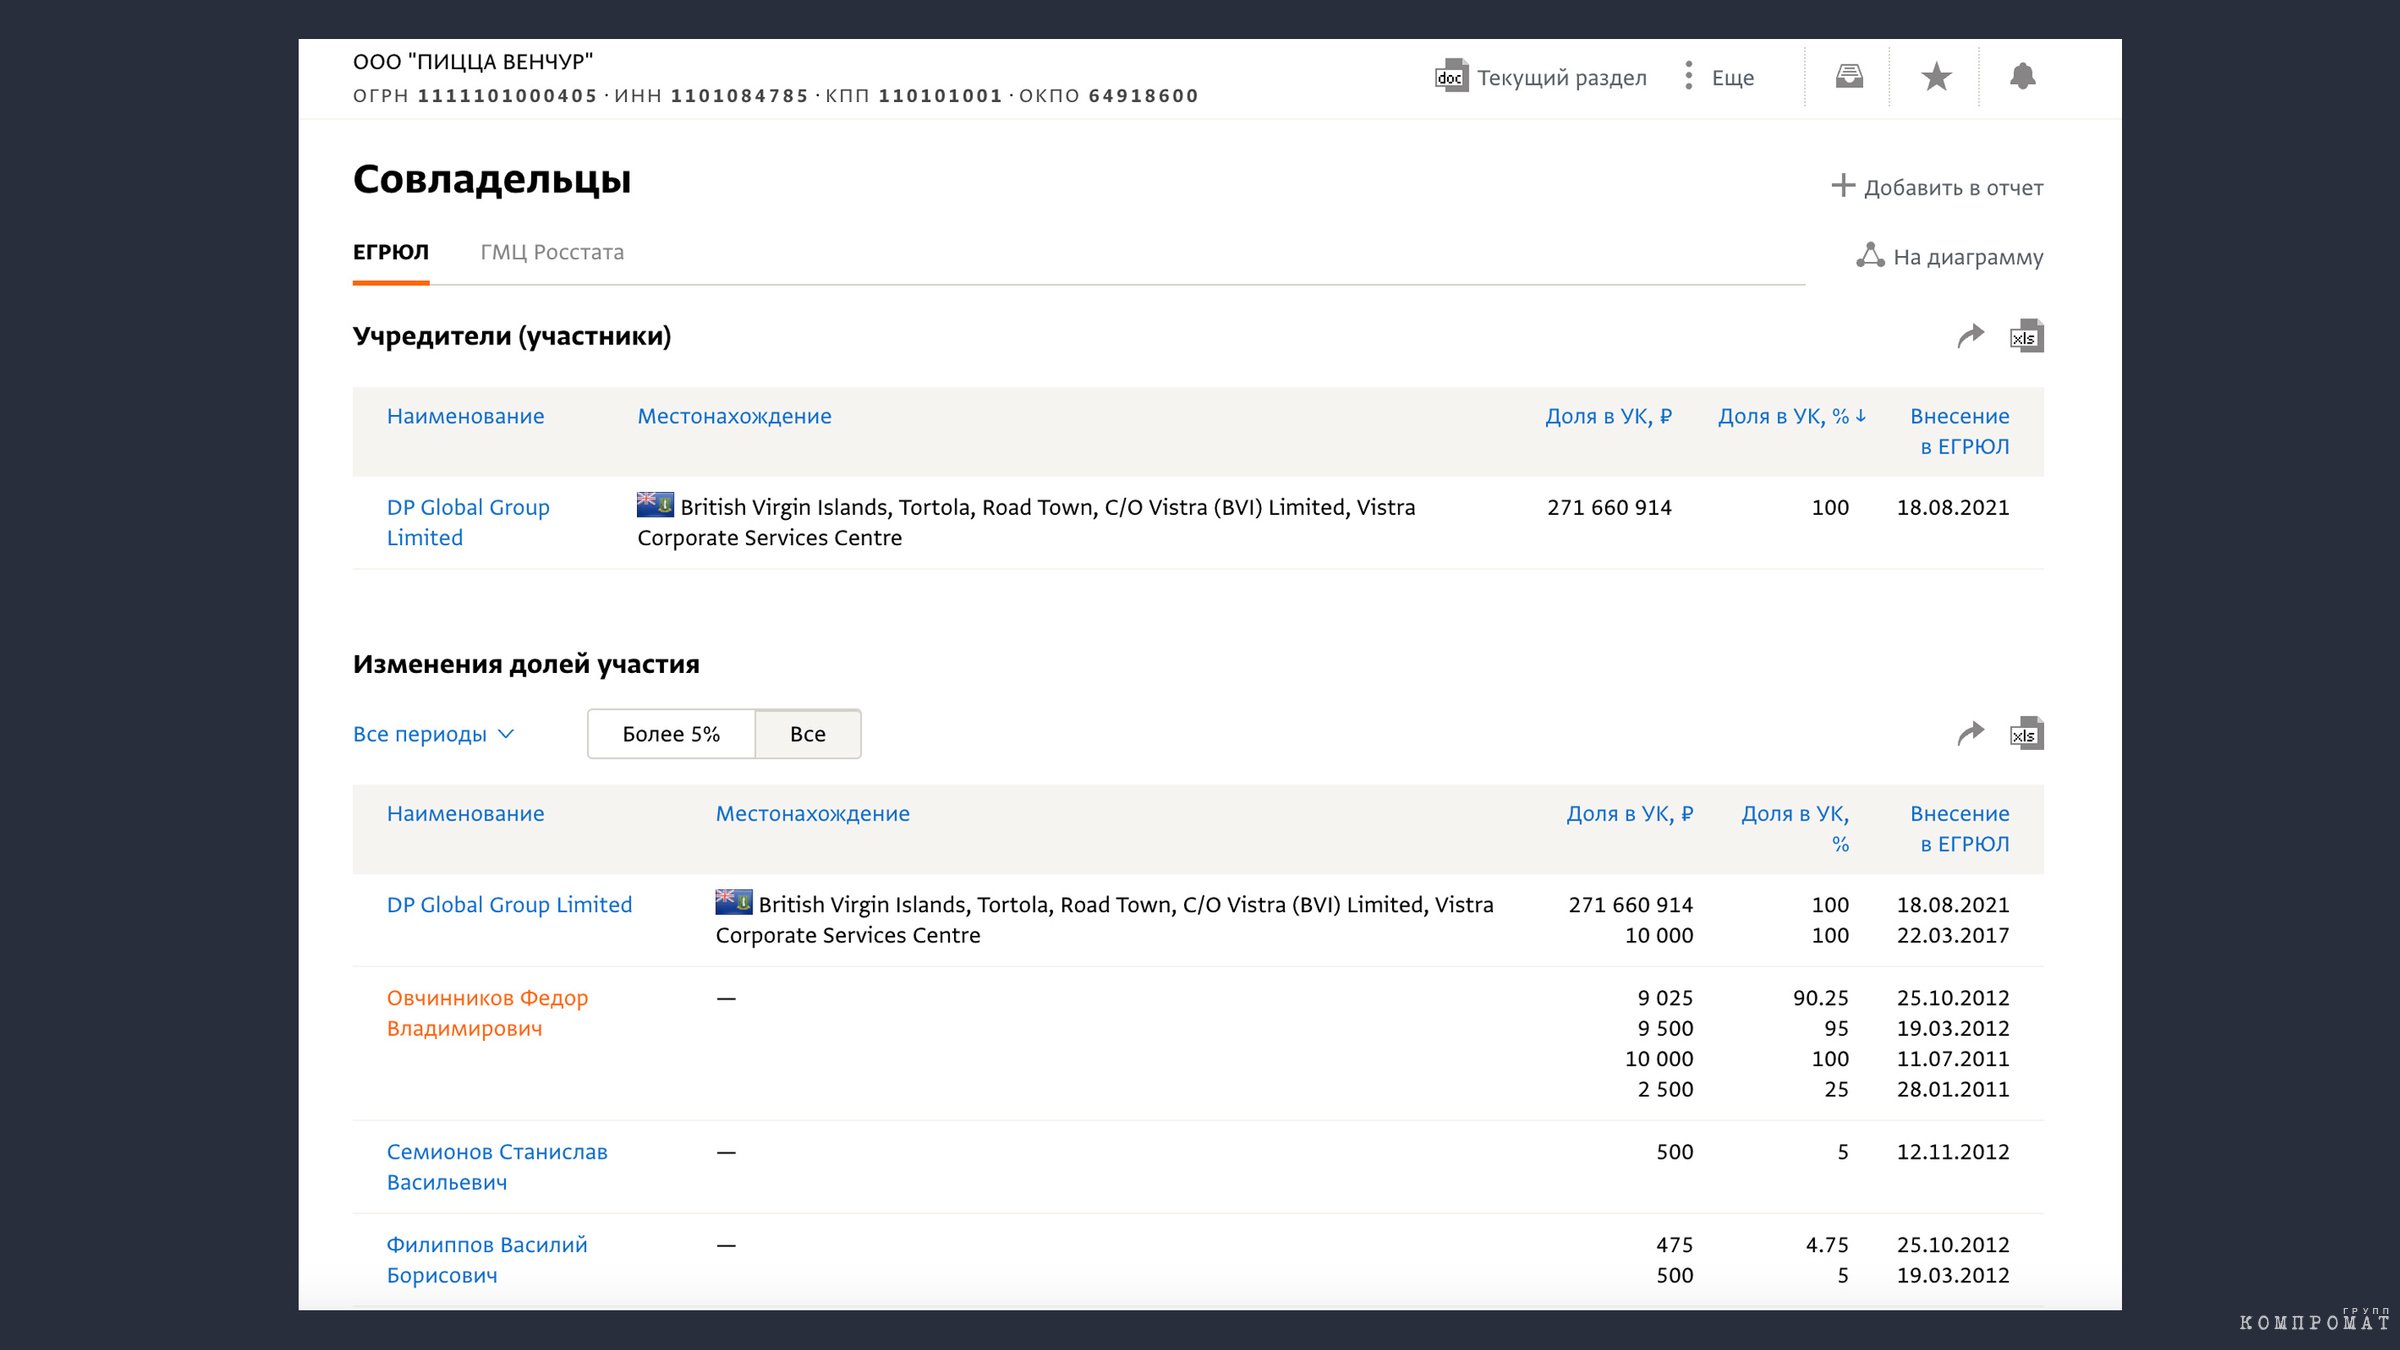Screen dimensions: 2400x1350
Task: Click date 11.07.2011 in Овчинников row
Action: pyautogui.click(x=1953, y=1059)
